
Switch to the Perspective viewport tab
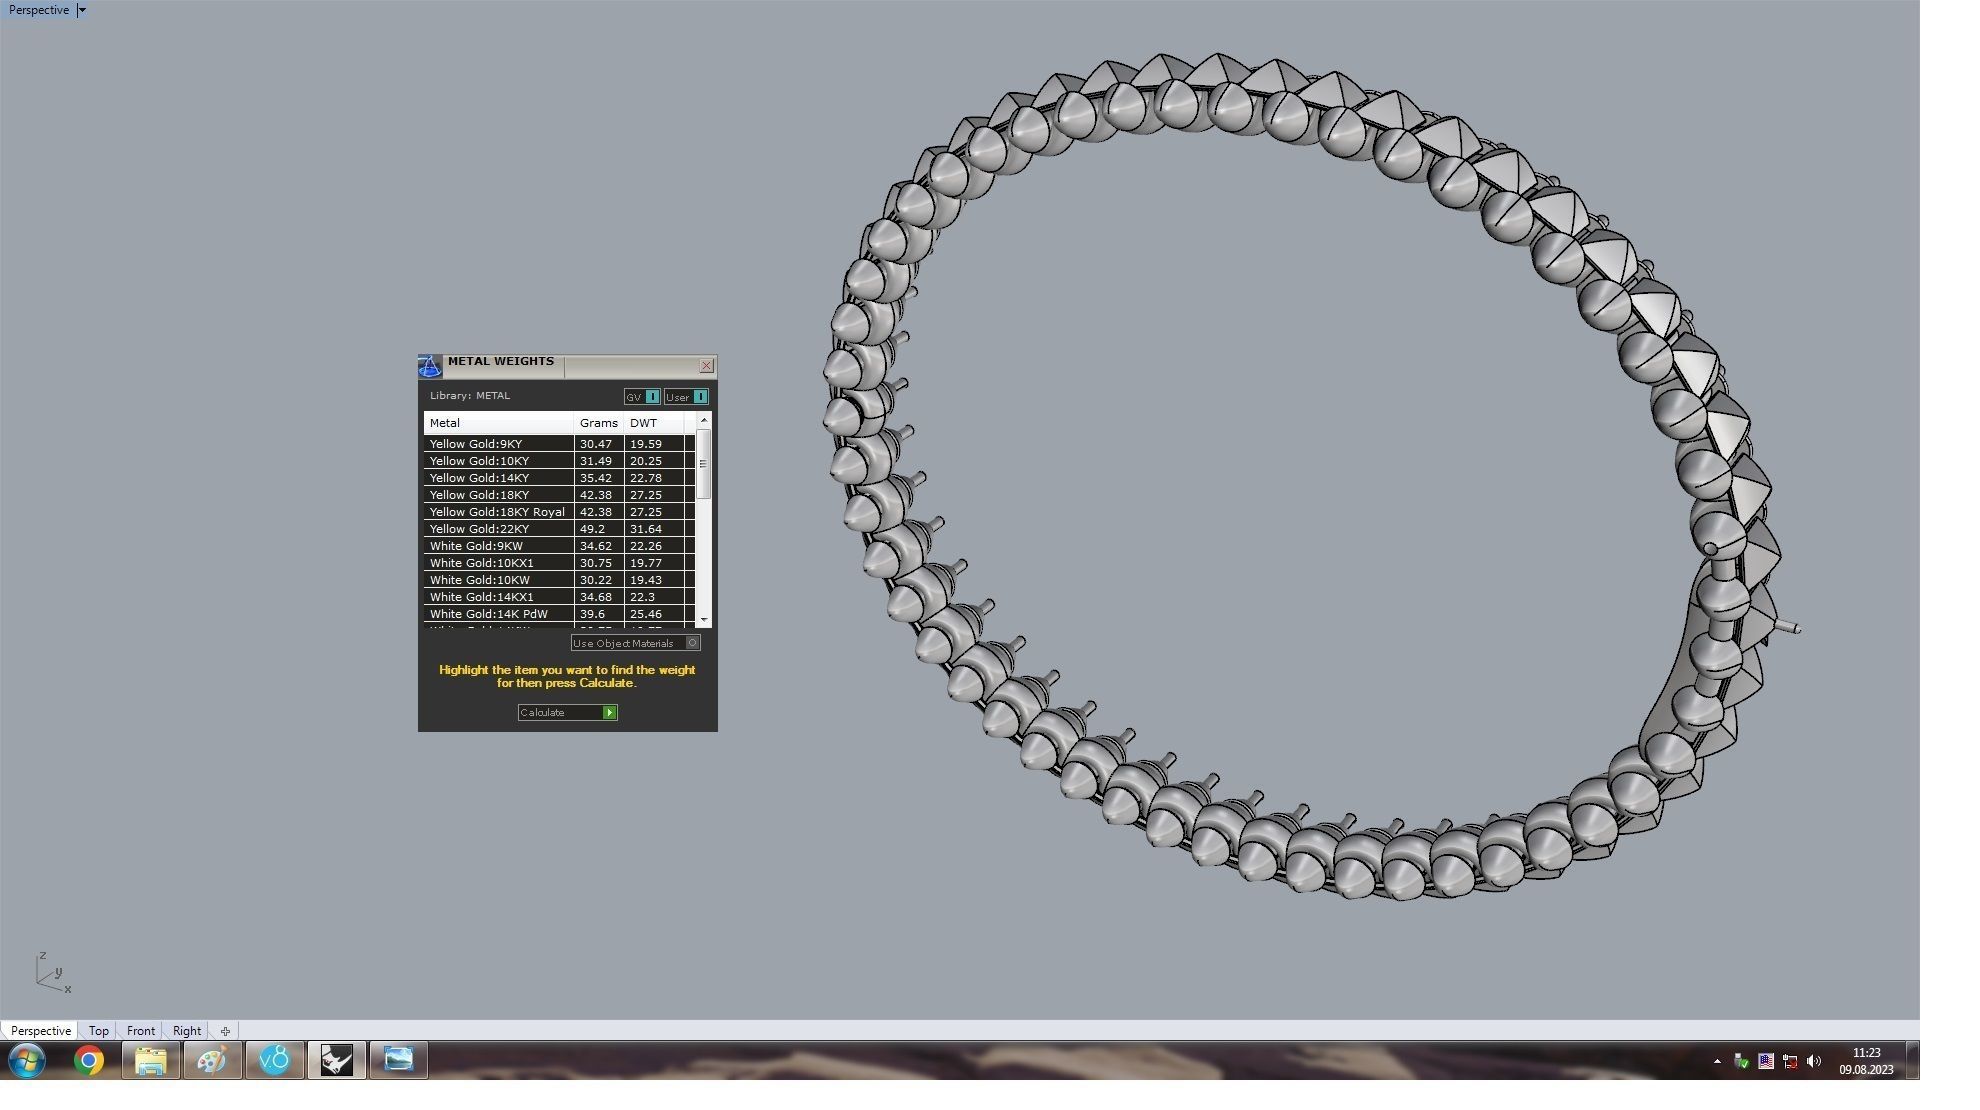[40, 1031]
